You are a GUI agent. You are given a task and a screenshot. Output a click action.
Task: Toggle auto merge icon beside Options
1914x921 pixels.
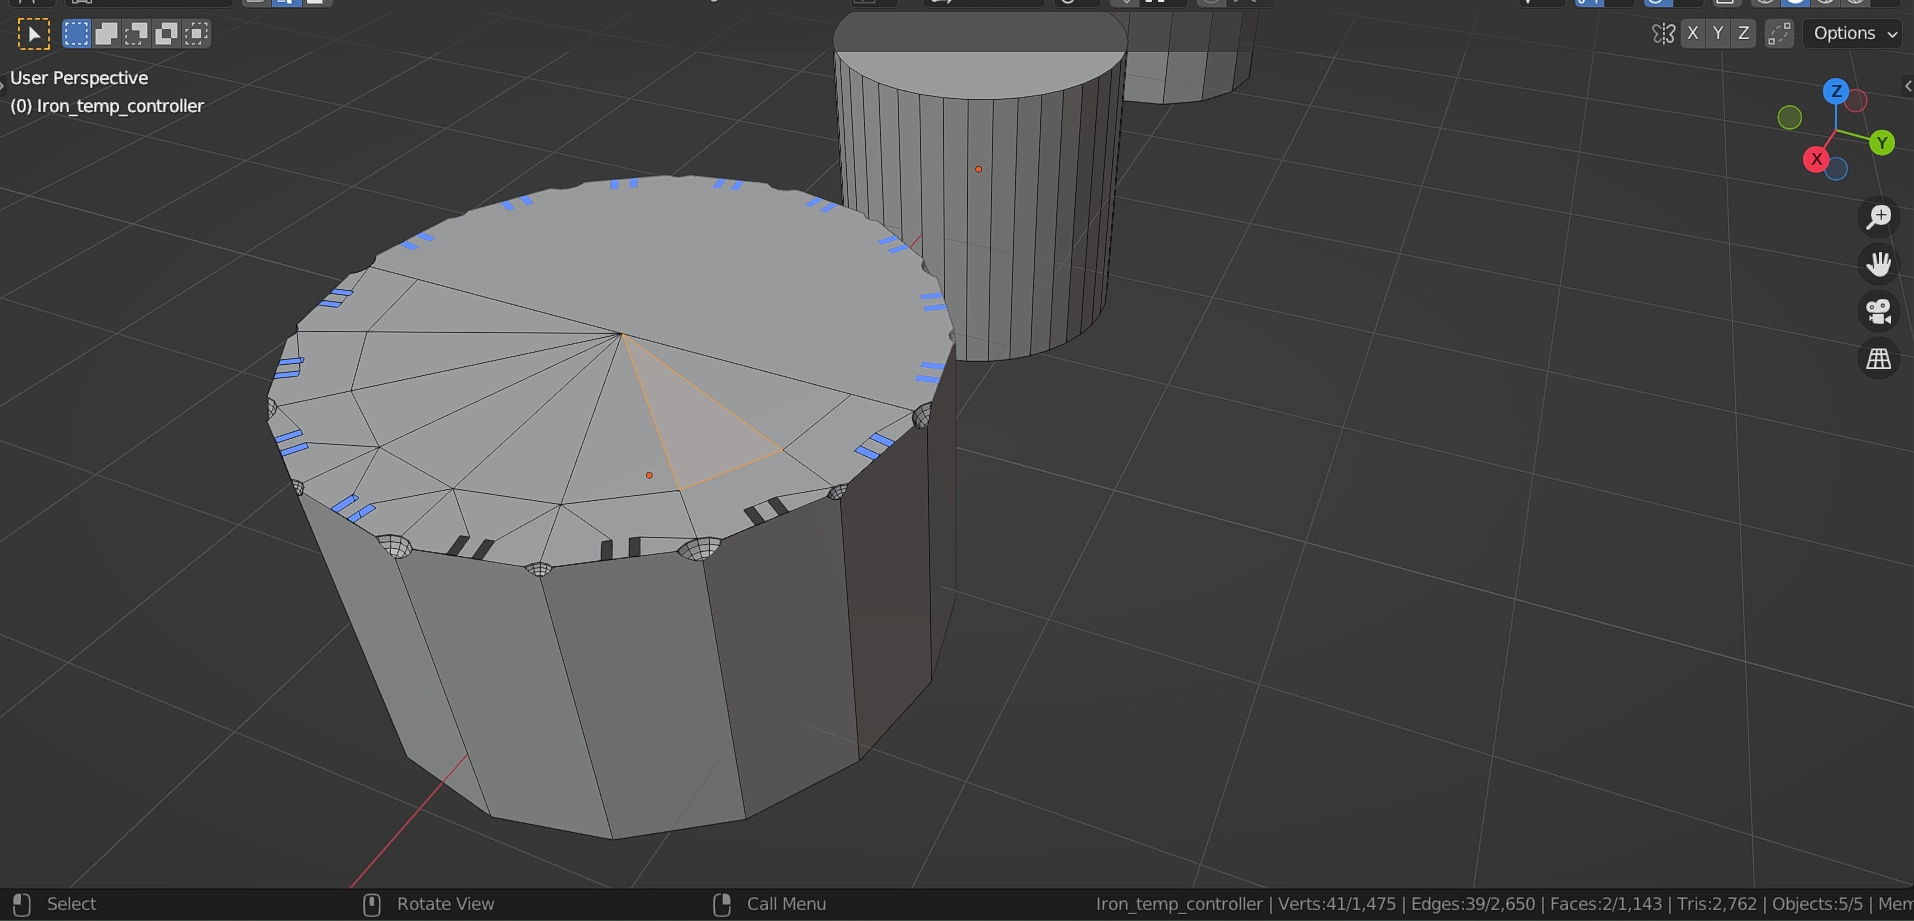(1779, 33)
